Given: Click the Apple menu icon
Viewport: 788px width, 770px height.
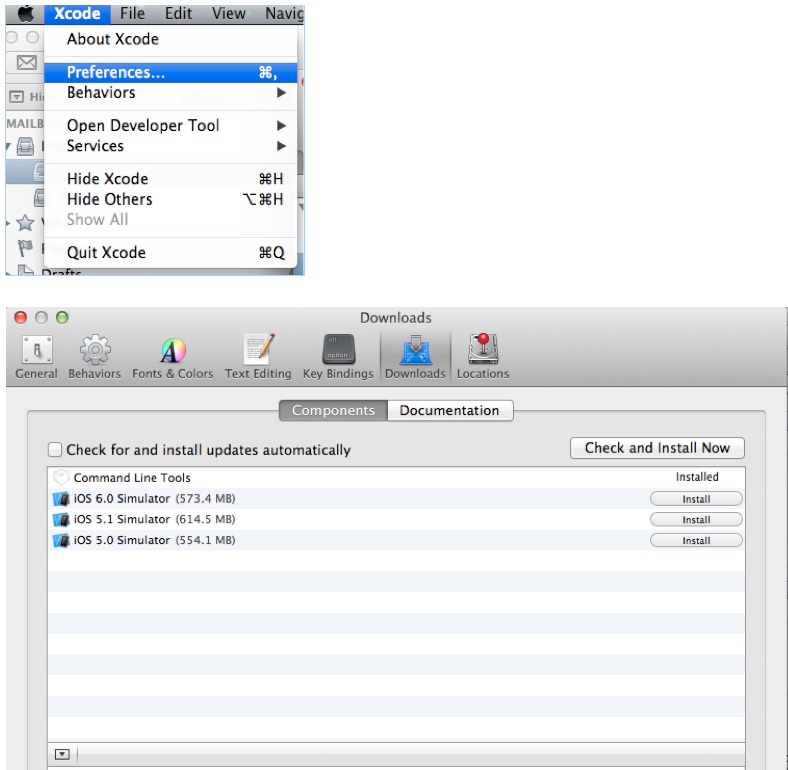Looking at the screenshot, I should point(25,13).
